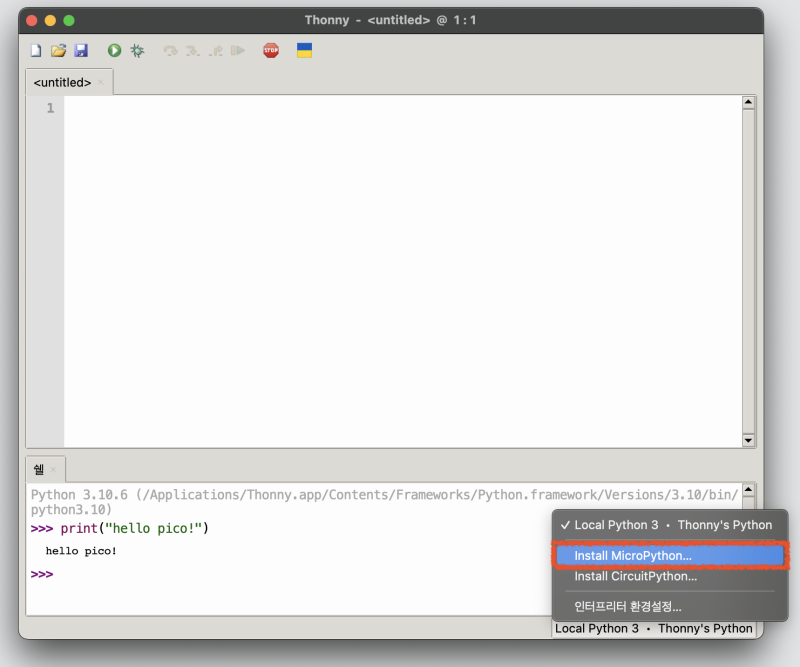
Task: Select the 쉘 shell tab
Action: (39, 469)
